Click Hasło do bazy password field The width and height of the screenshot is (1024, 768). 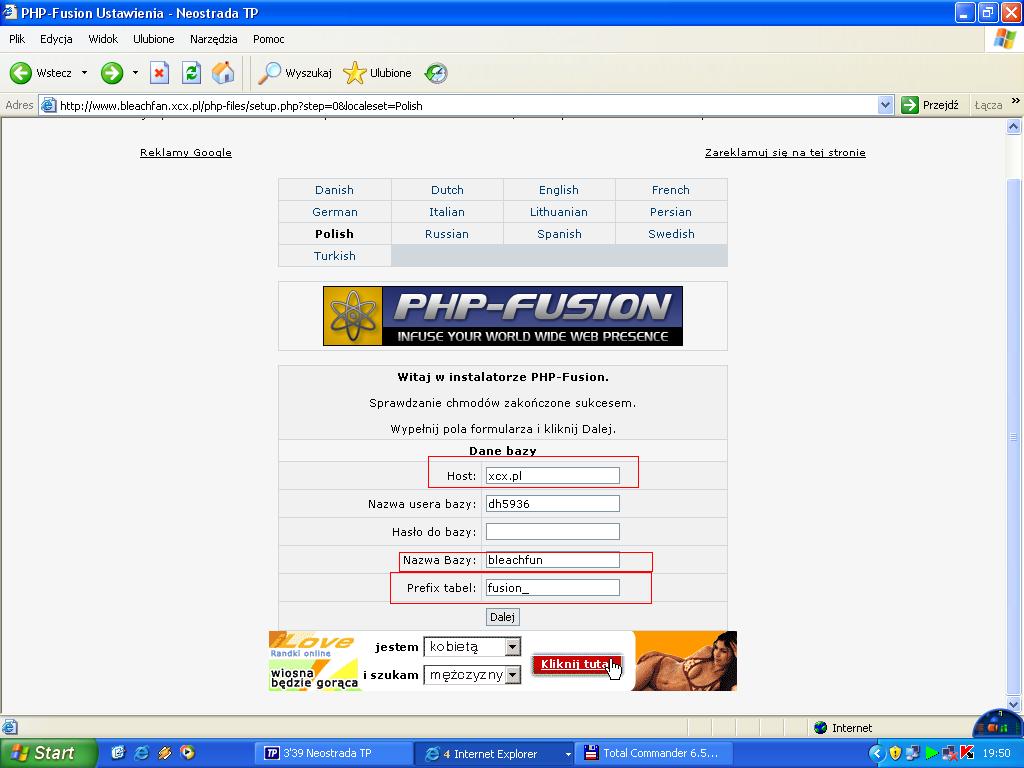[x=552, y=532]
